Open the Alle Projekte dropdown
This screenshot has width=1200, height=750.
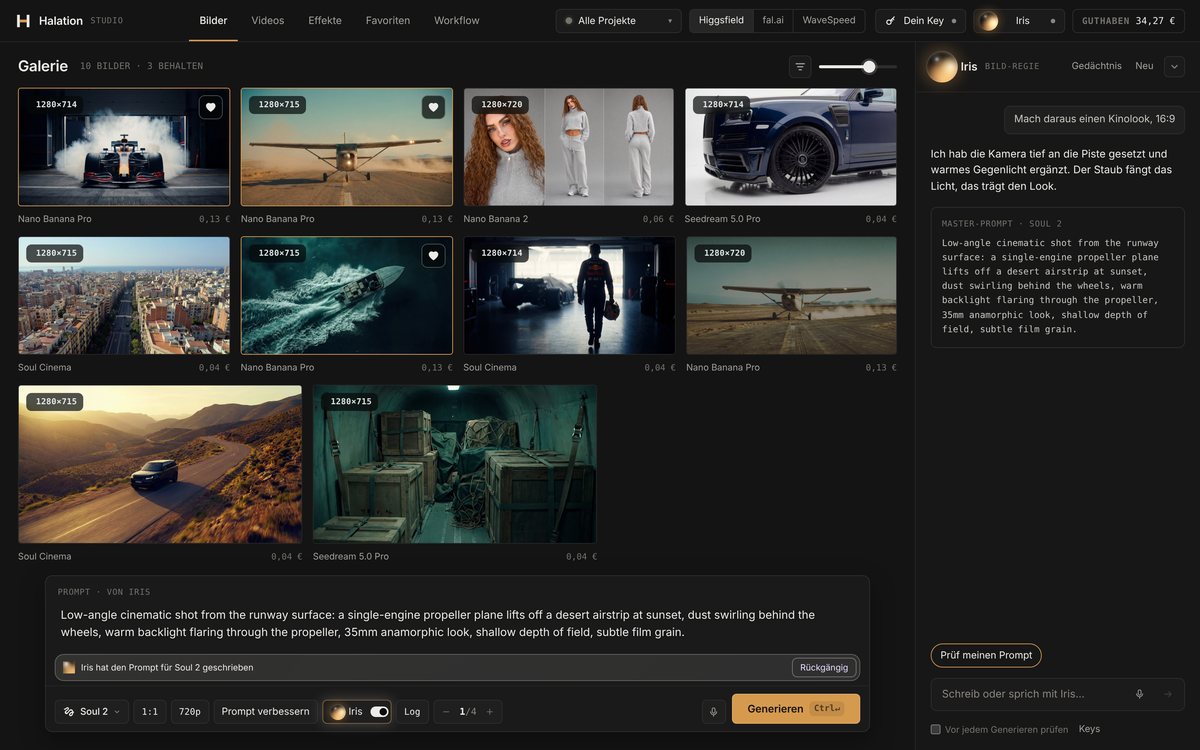click(618, 21)
